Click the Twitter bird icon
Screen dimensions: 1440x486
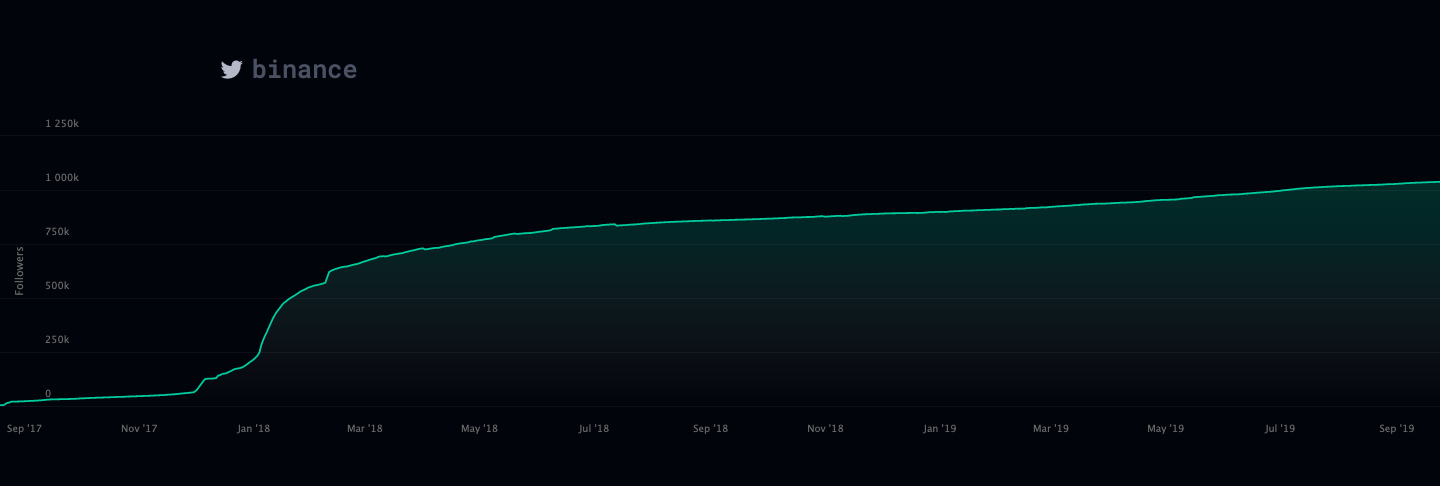click(231, 69)
